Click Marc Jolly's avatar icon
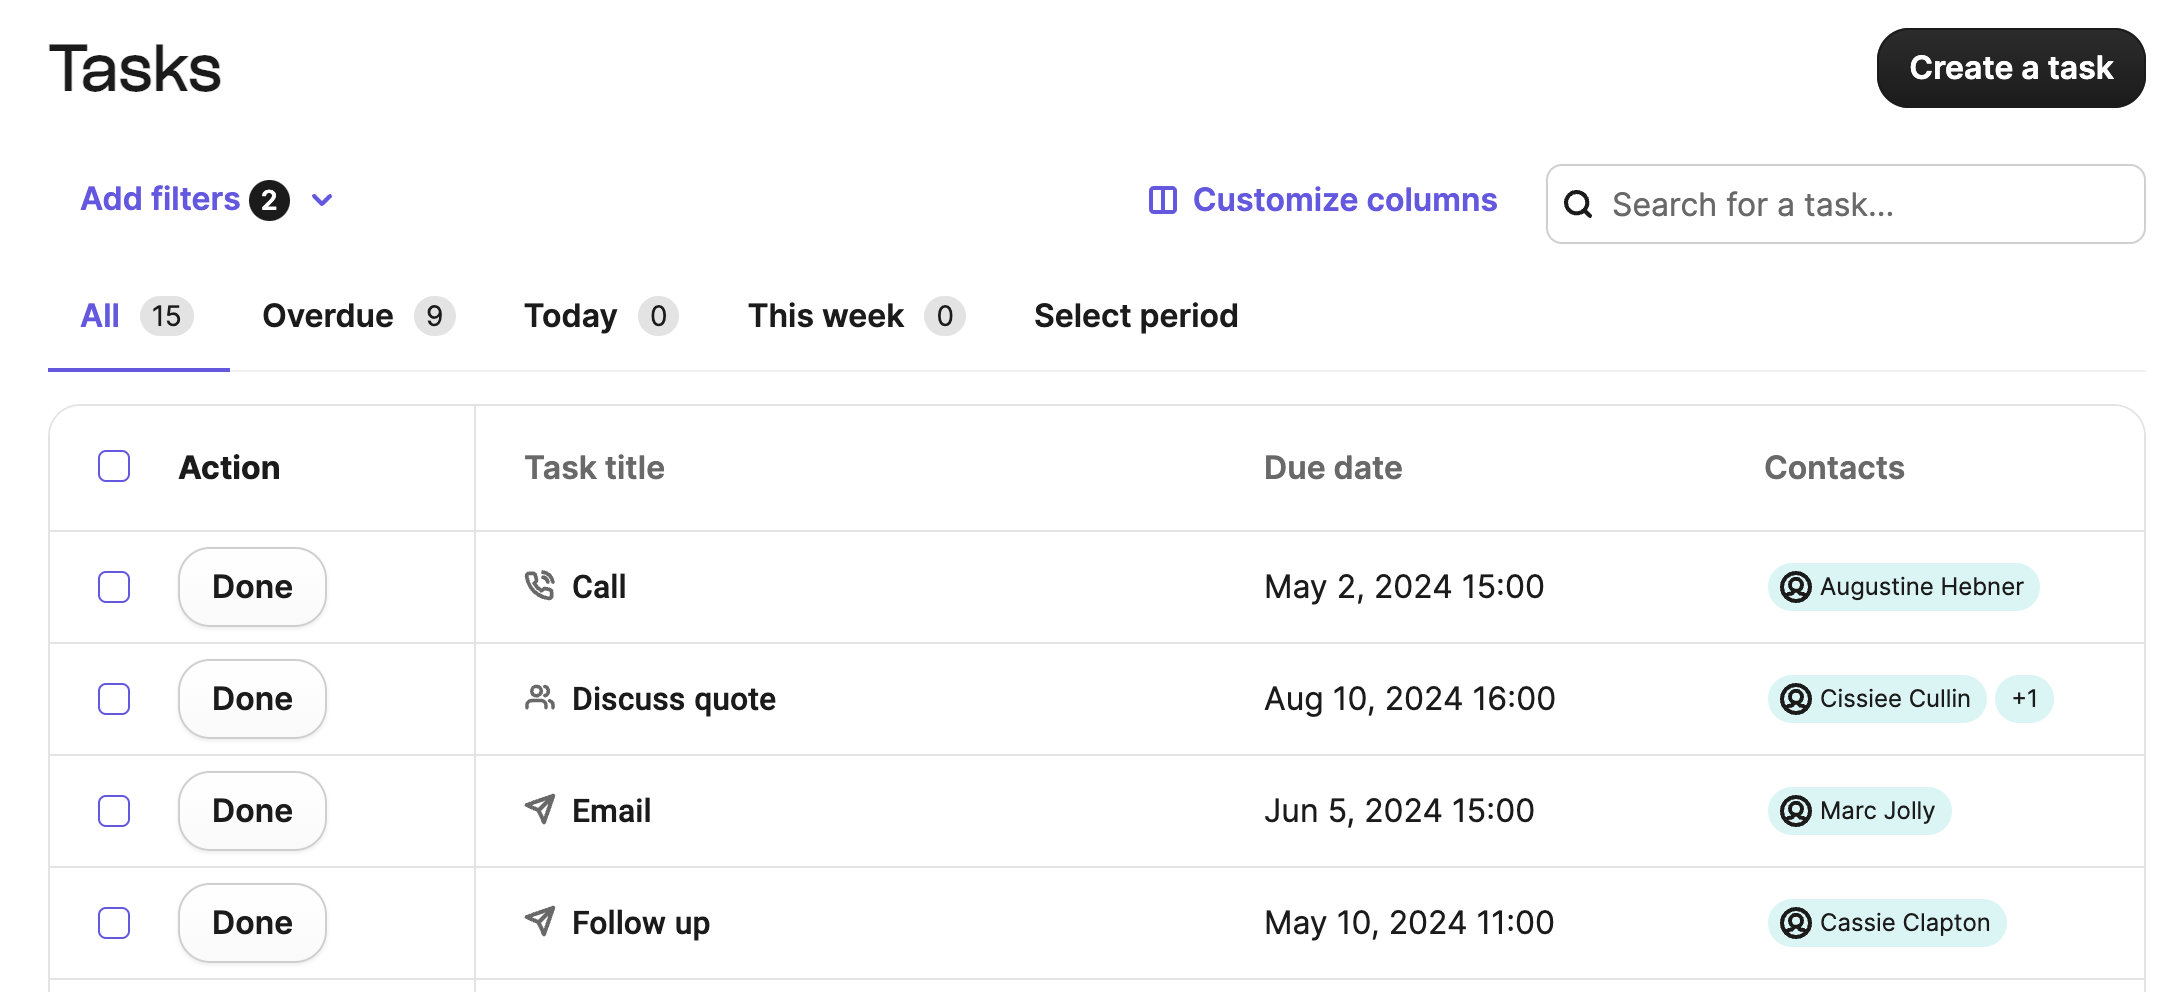Viewport: 2164px width, 992px height. 1794,811
